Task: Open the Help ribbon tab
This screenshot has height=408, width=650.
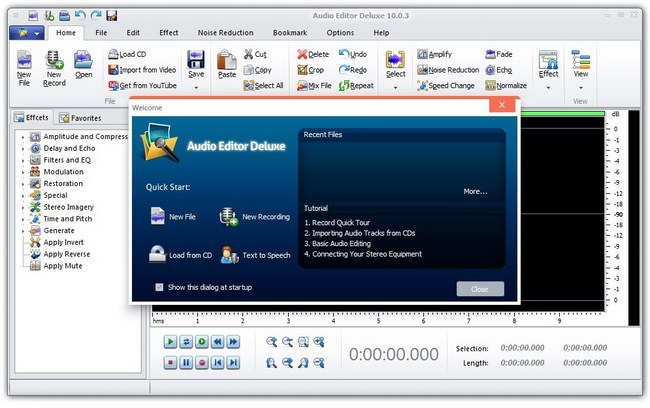Action: pos(381,33)
